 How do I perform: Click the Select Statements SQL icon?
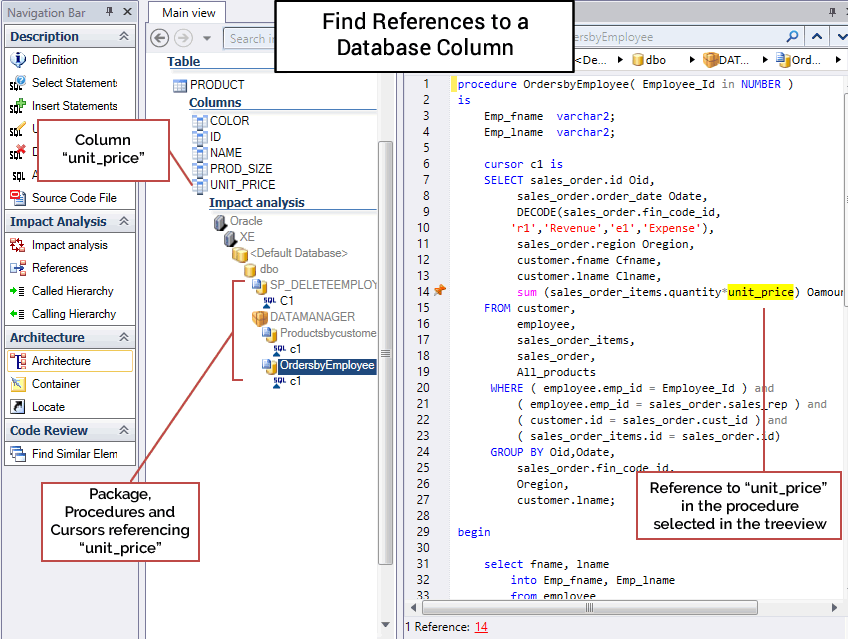point(17,83)
